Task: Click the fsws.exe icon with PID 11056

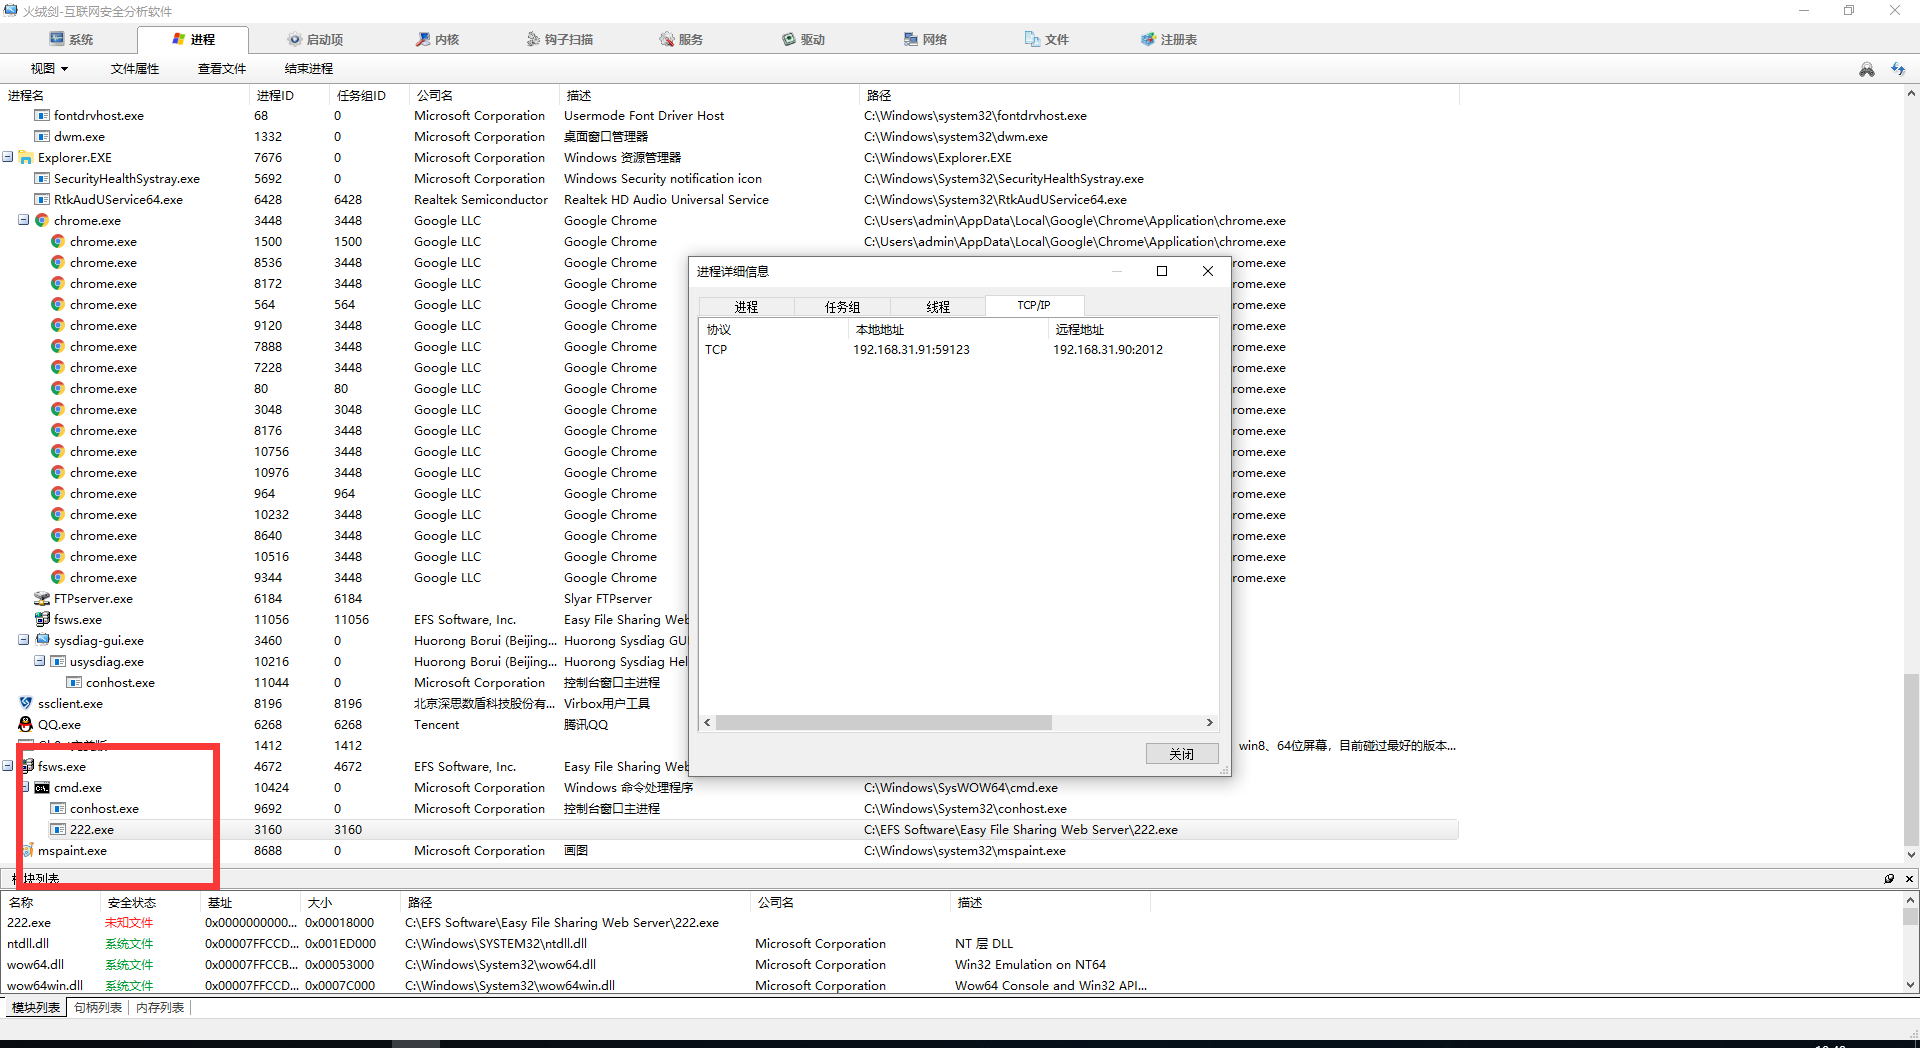Action: pos(42,620)
